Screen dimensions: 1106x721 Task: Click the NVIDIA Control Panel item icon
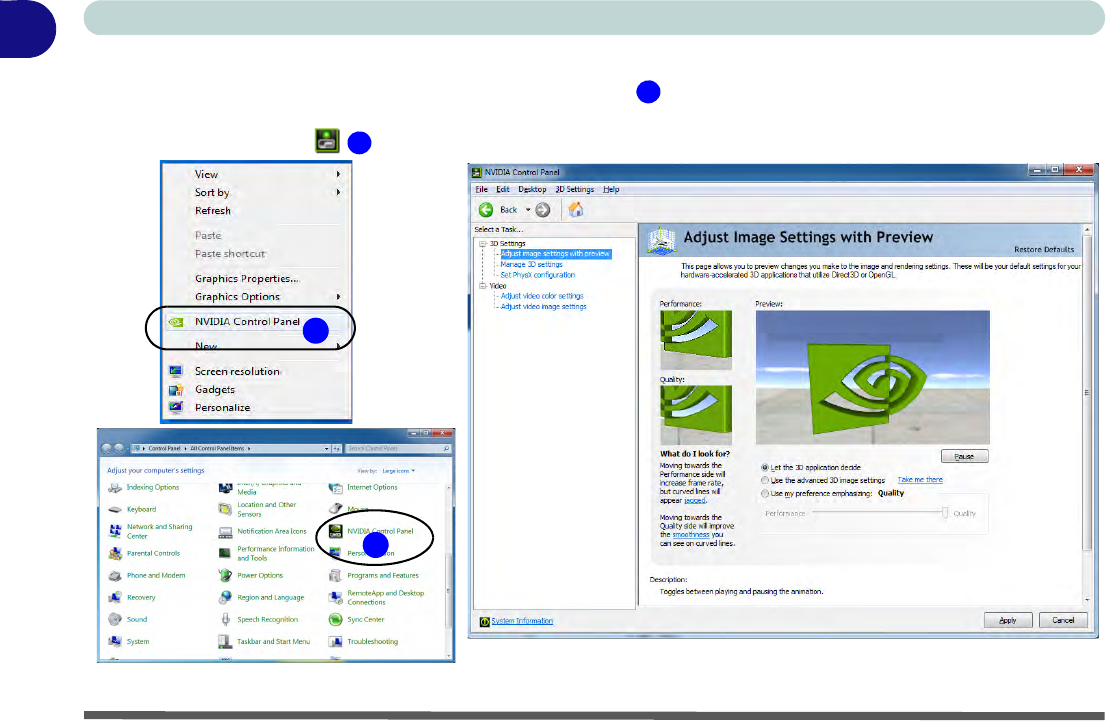click(x=336, y=531)
